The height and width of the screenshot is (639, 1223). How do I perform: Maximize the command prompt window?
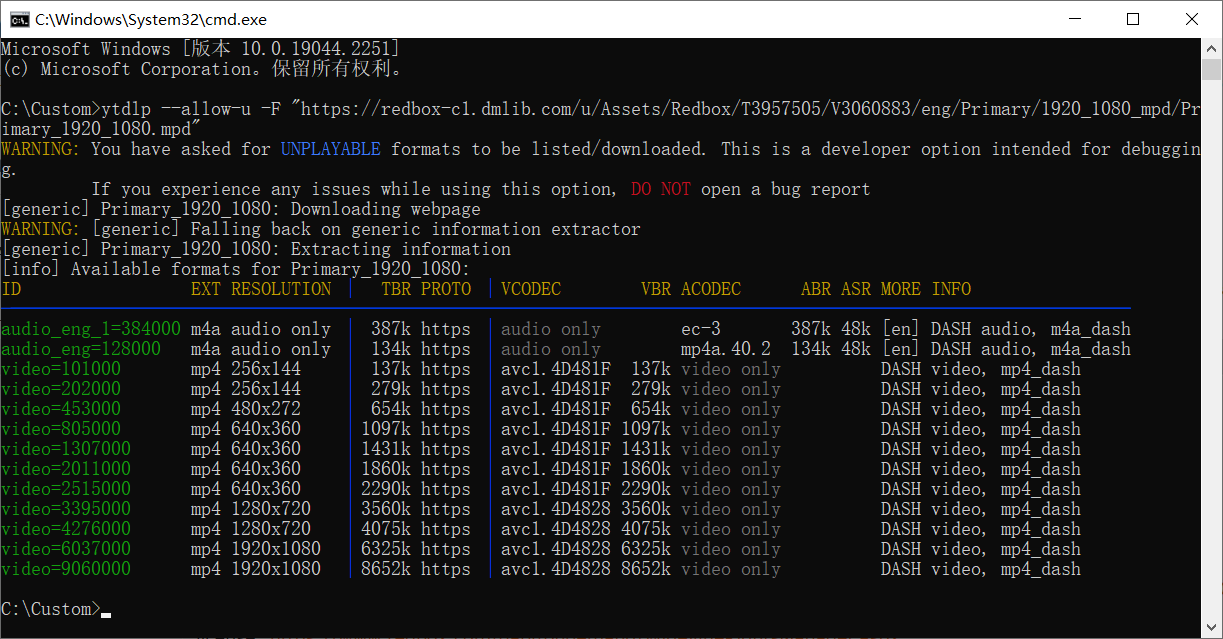(1133, 19)
